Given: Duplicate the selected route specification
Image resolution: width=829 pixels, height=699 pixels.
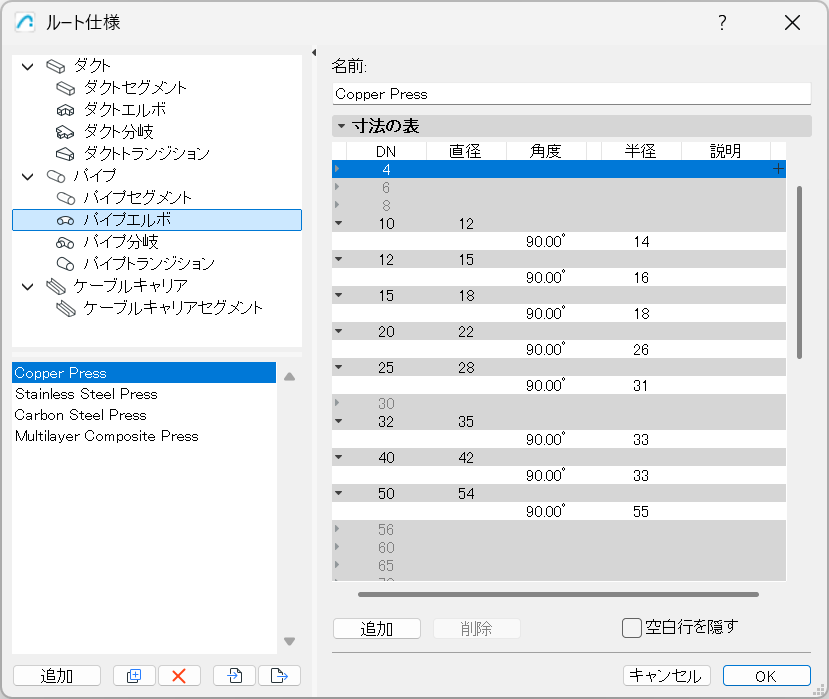Looking at the screenshot, I should click(134, 675).
